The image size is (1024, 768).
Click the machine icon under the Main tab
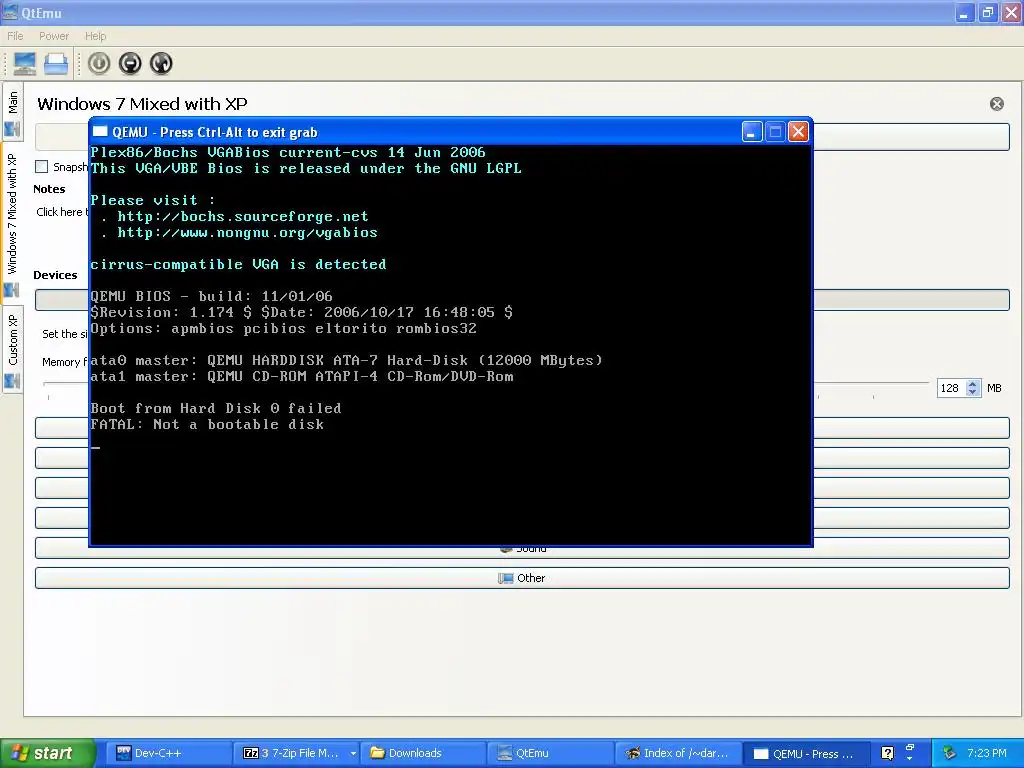(12, 129)
